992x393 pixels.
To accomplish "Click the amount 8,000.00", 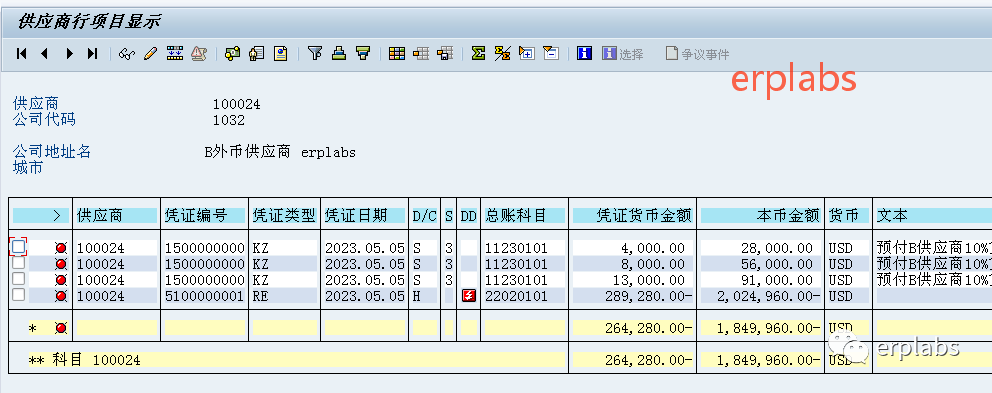I will pos(653,264).
